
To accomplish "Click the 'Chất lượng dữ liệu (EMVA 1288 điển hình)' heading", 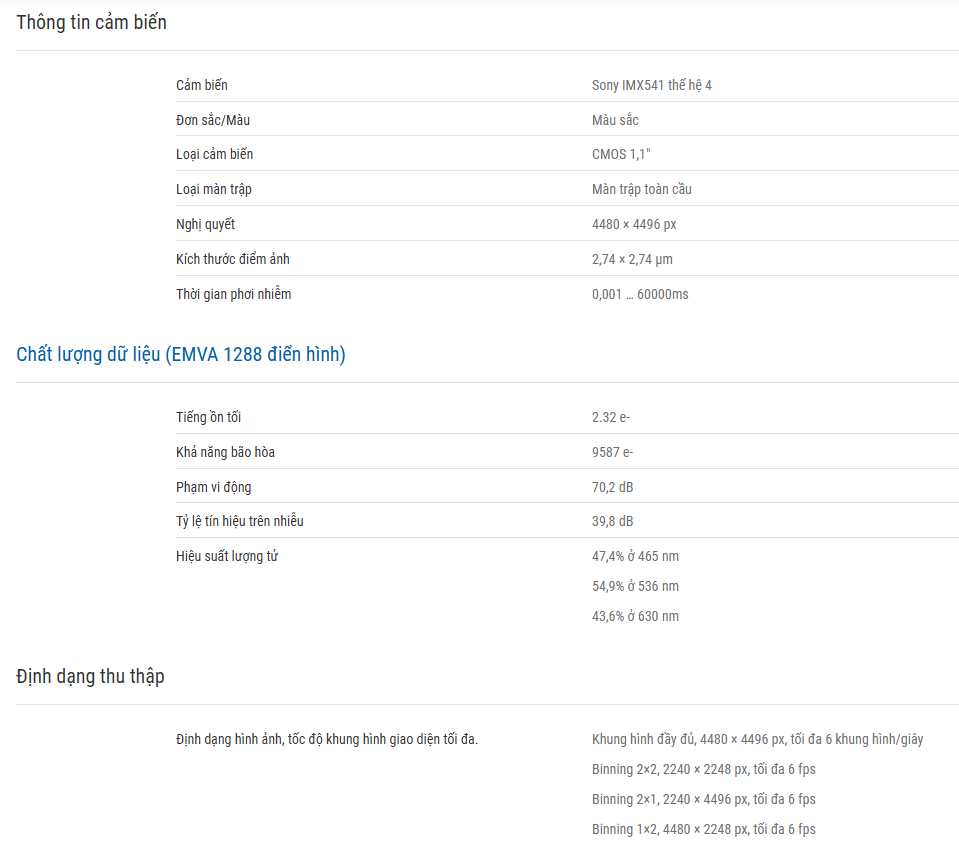I will click(181, 355).
